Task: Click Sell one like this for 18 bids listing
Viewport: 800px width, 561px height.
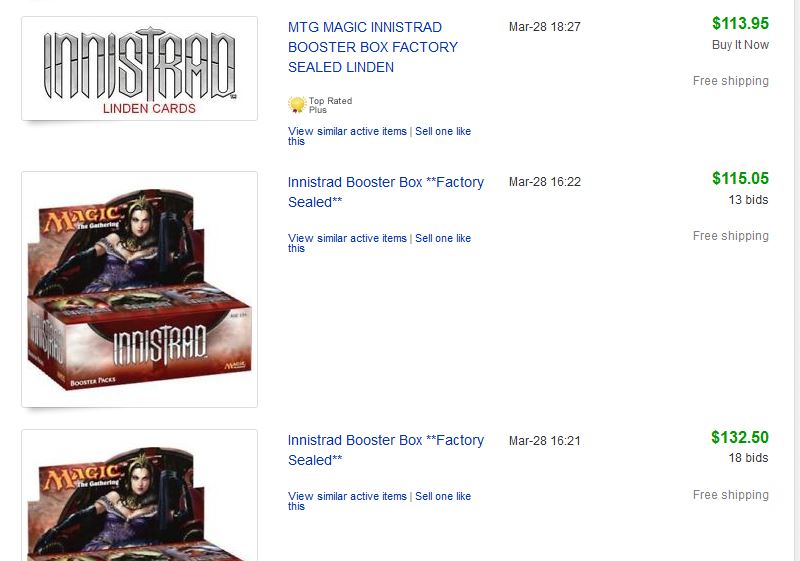Action: 443,496
